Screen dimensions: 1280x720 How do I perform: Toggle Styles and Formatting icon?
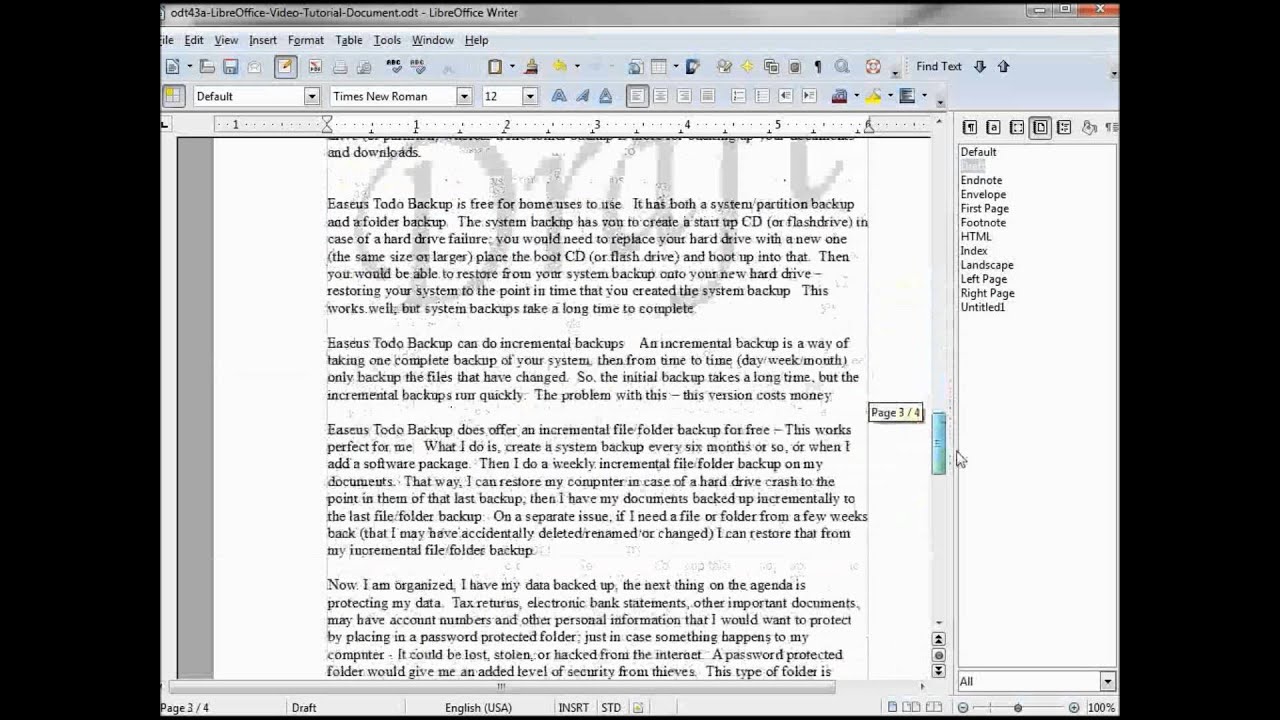click(x=173, y=96)
